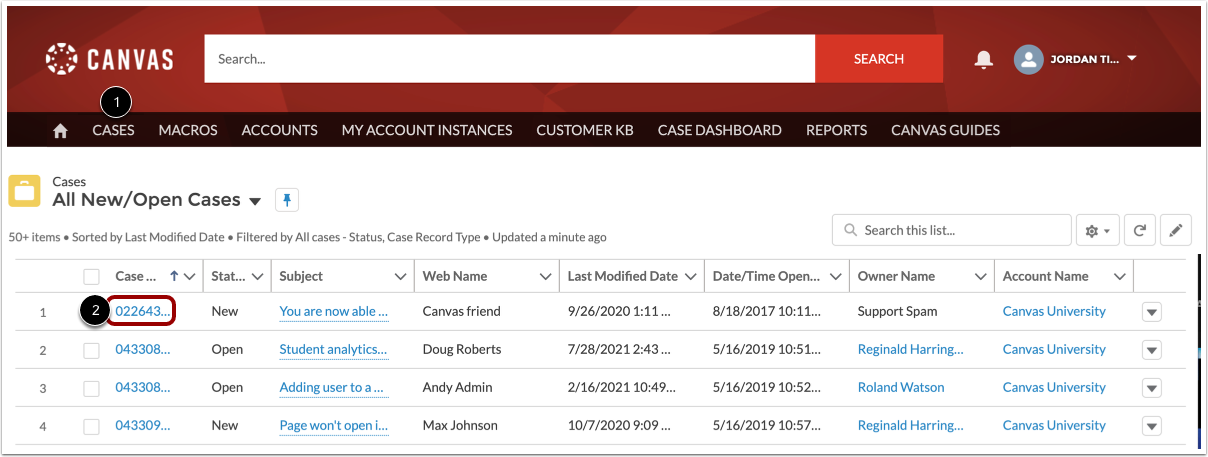Screen dimensions: 1208x457
Task: Go to the Home icon in navigation
Action: click(60, 130)
